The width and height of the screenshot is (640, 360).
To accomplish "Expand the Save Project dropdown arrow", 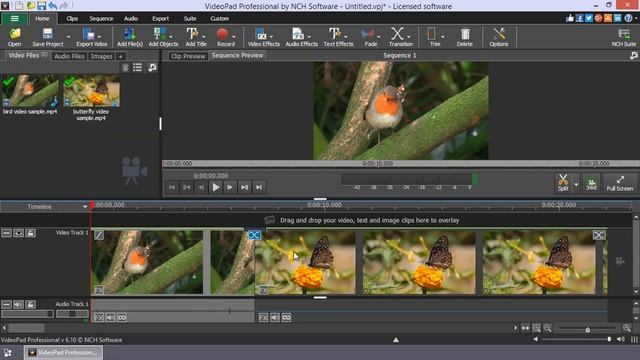I will (68, 37).
